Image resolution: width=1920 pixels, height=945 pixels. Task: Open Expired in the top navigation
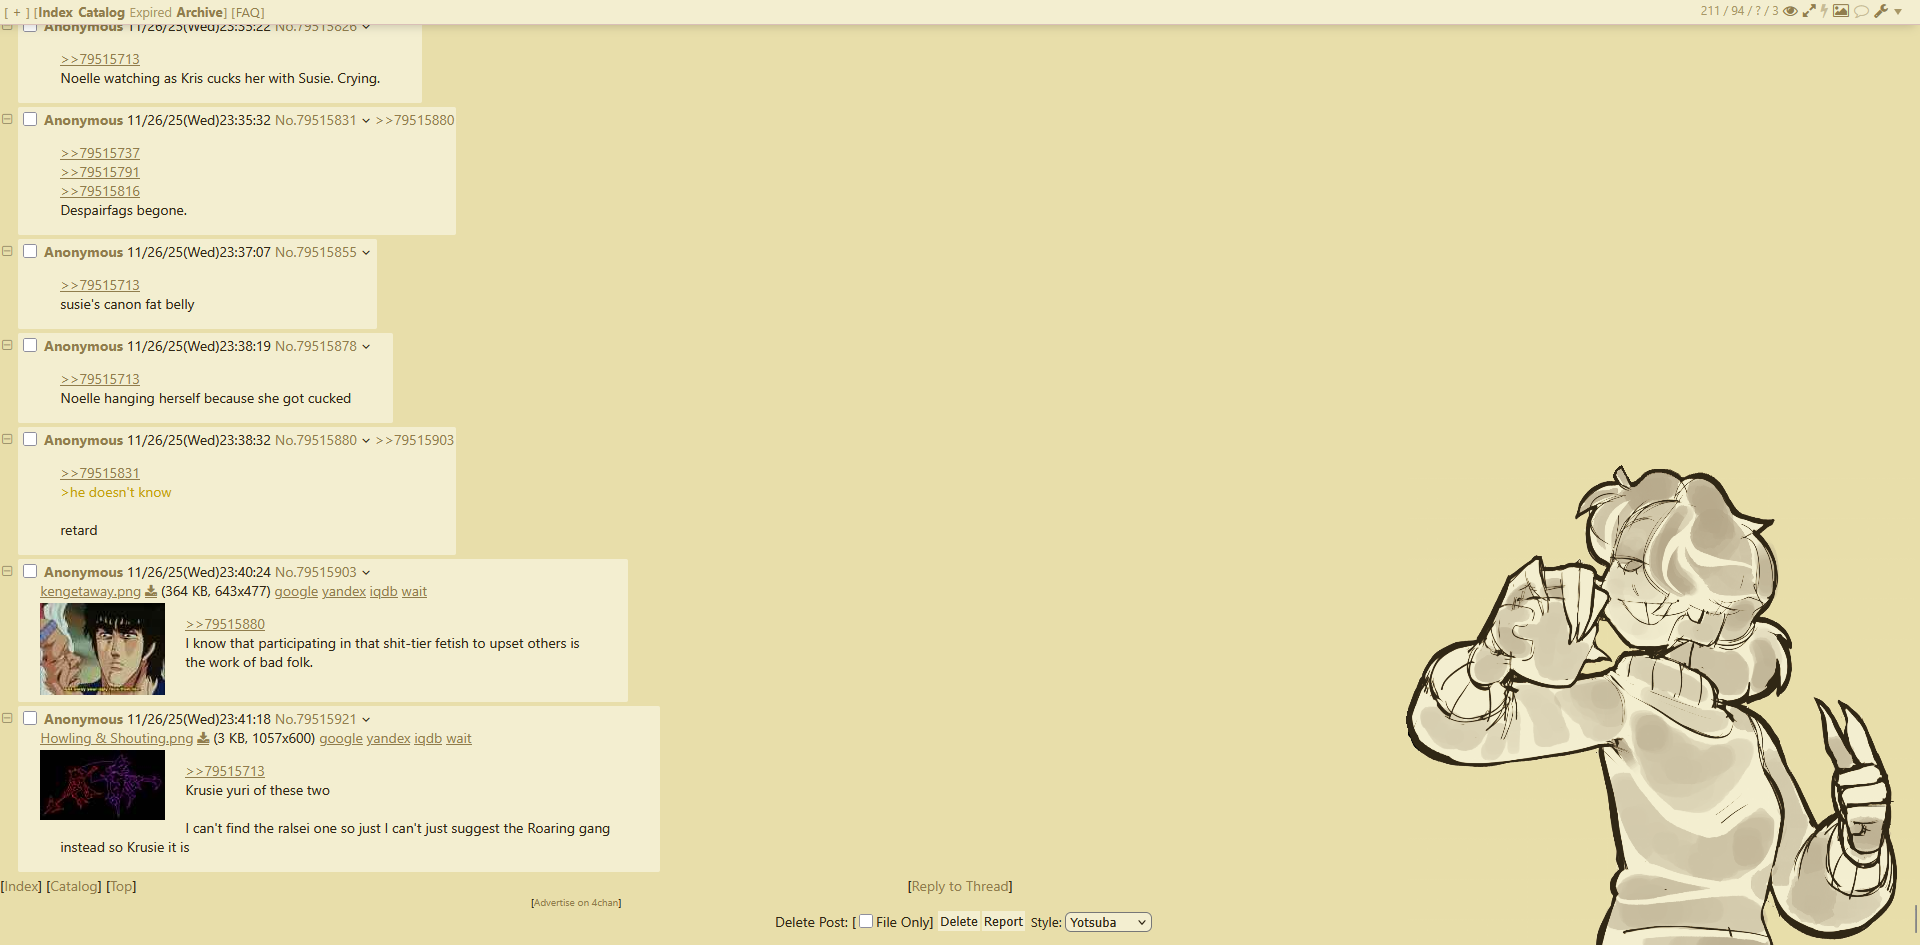[x=151, y=13]
